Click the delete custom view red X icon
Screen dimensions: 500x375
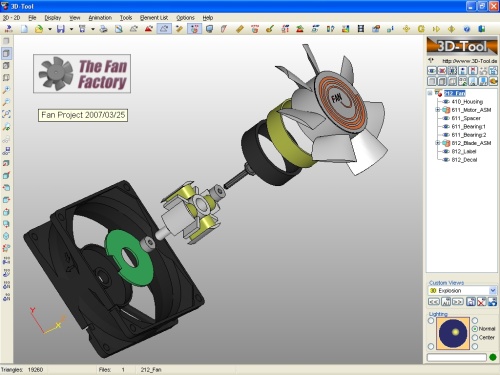[481, 302]
